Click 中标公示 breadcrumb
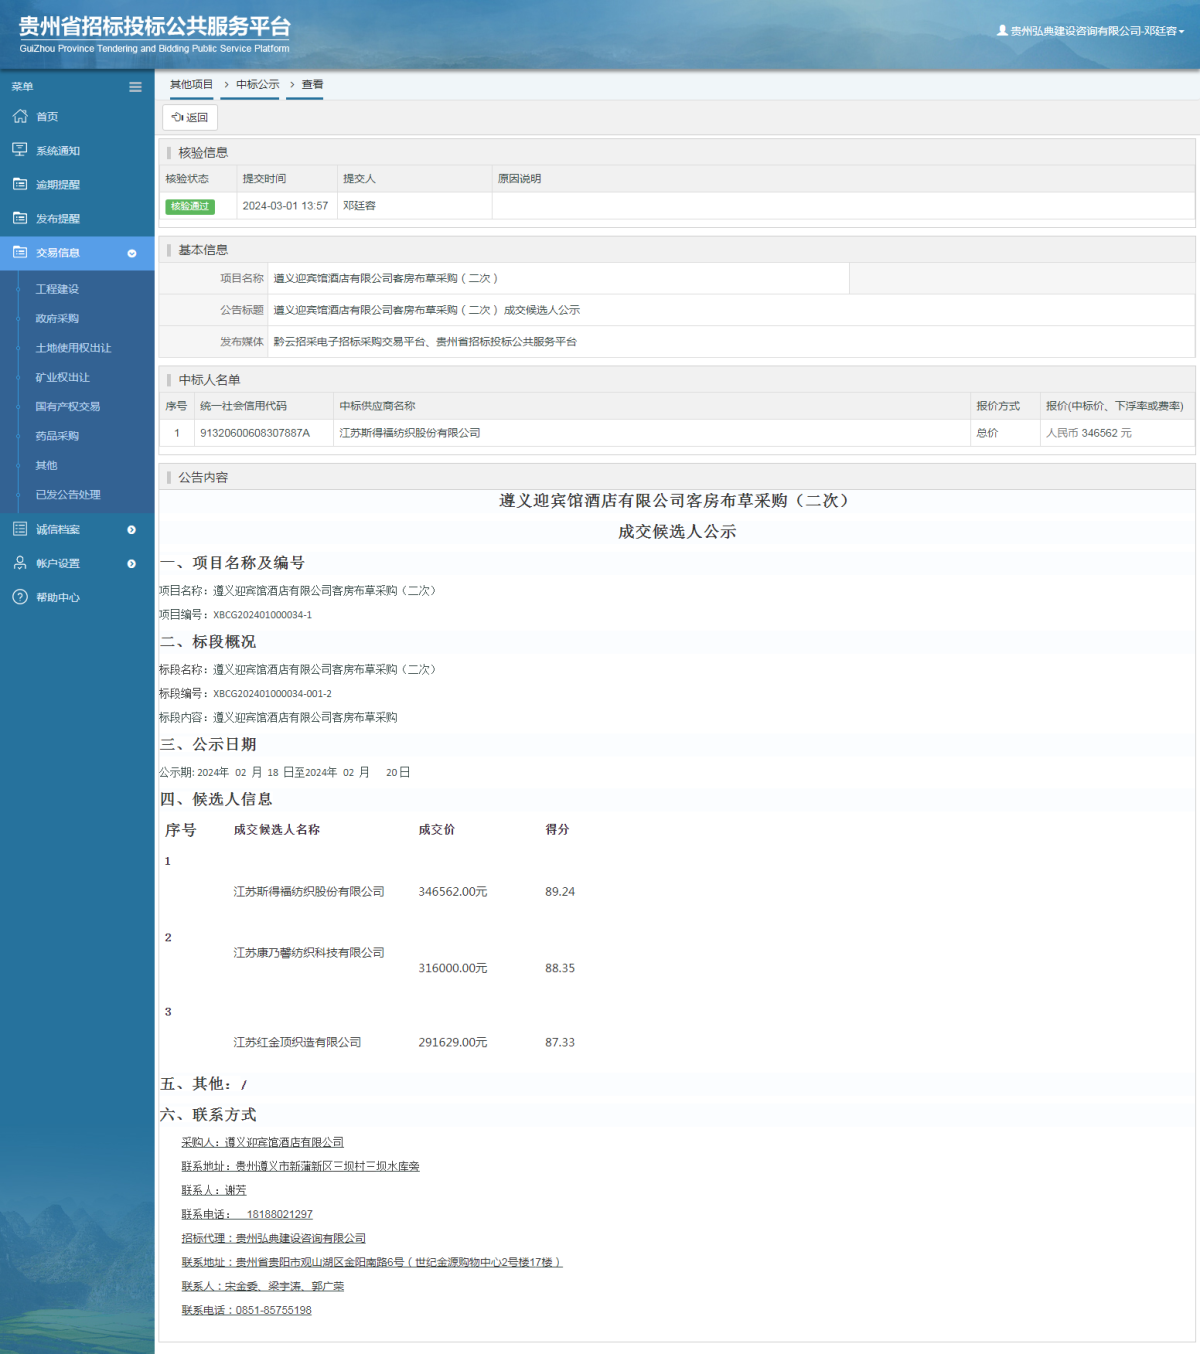Image resolution: width=1200 pixels, height=1354 pixels. 258,85
